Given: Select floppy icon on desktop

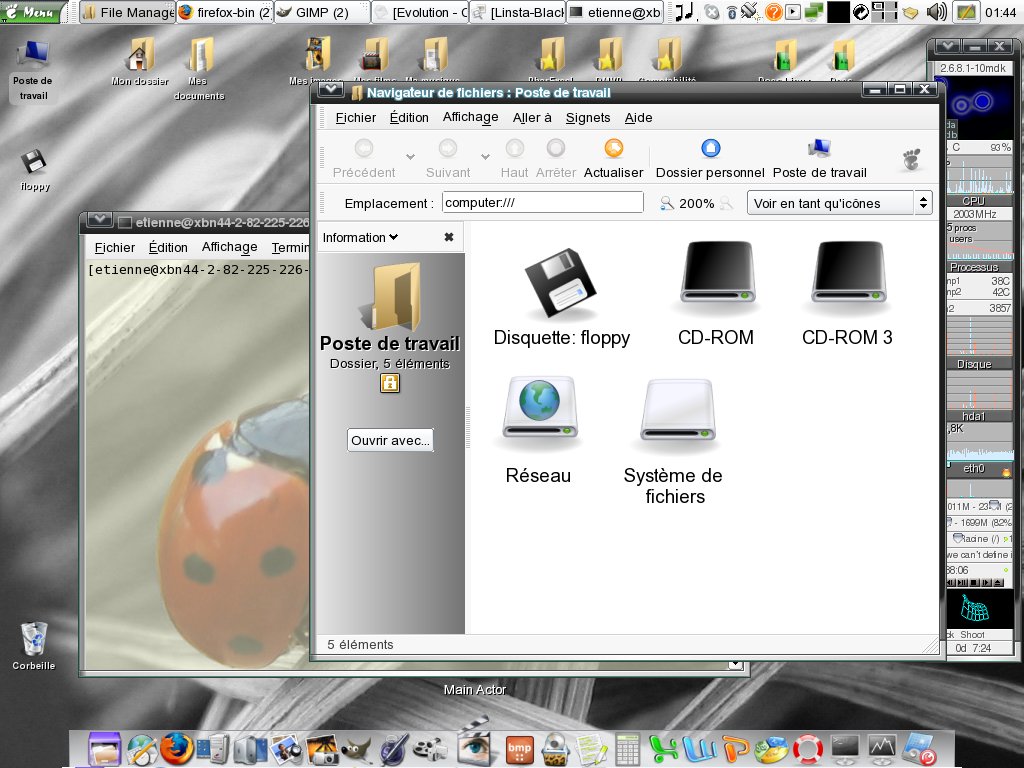Looking at the screenshot, I should tap(35, 170).
